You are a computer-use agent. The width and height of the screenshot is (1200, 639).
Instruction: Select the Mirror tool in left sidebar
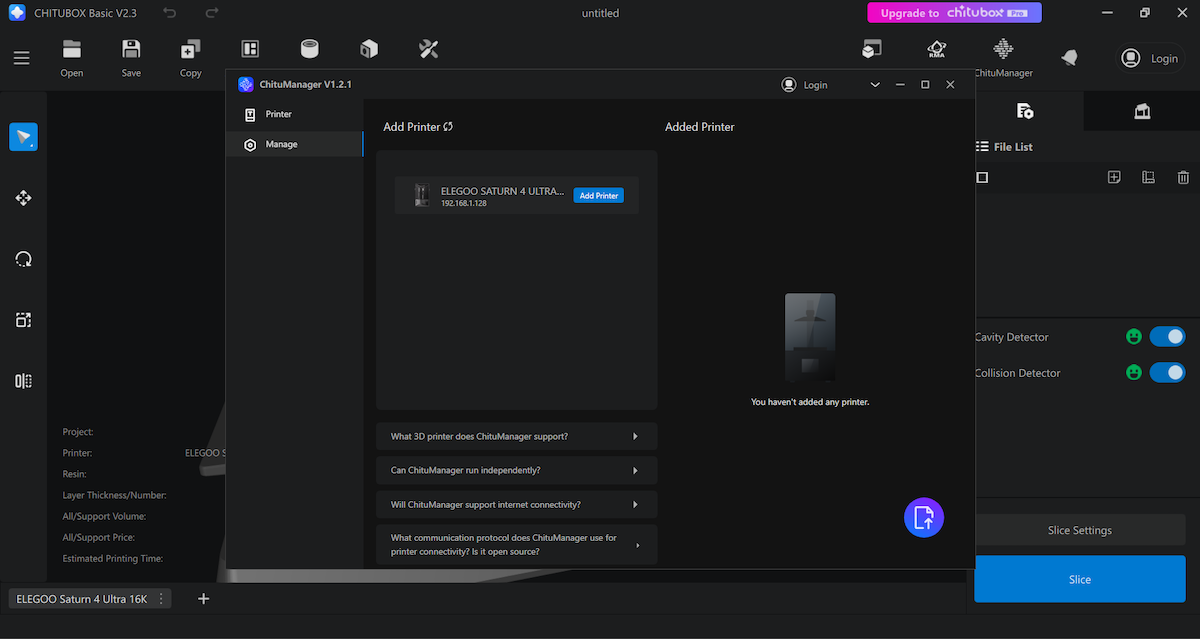[23, 381]
